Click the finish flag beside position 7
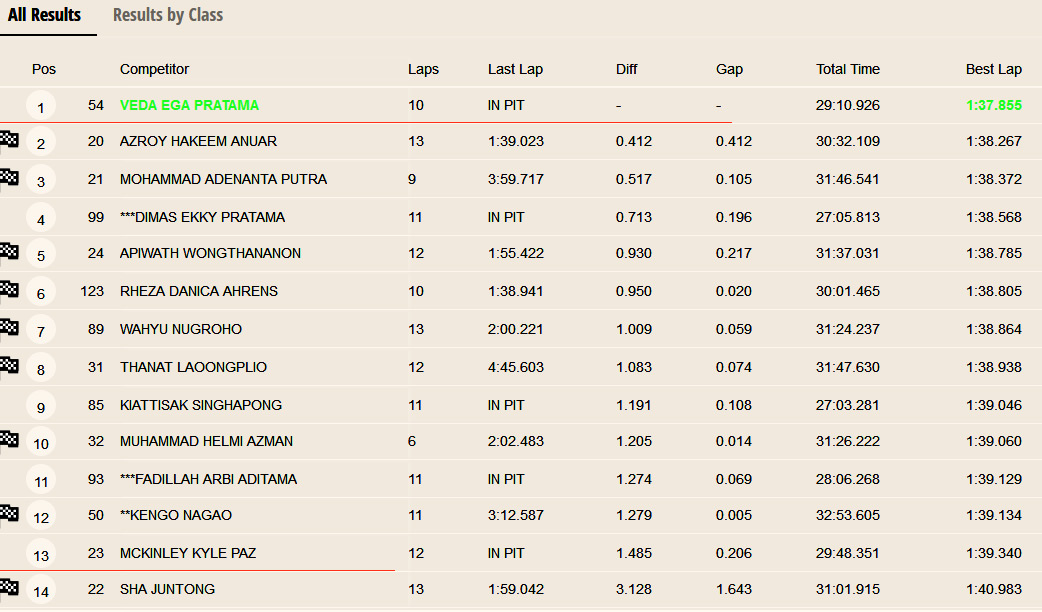 [x=9, y=327]
